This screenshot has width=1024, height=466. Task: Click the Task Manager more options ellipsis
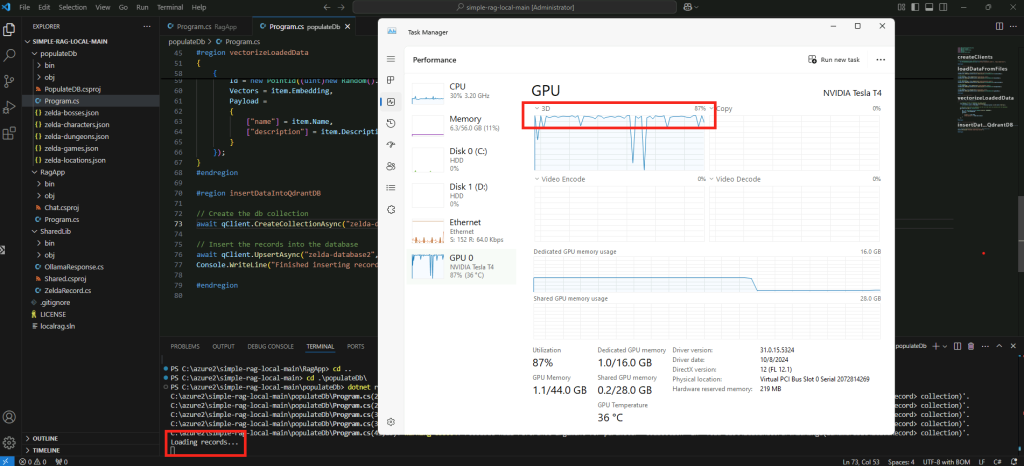coord(880,59)
